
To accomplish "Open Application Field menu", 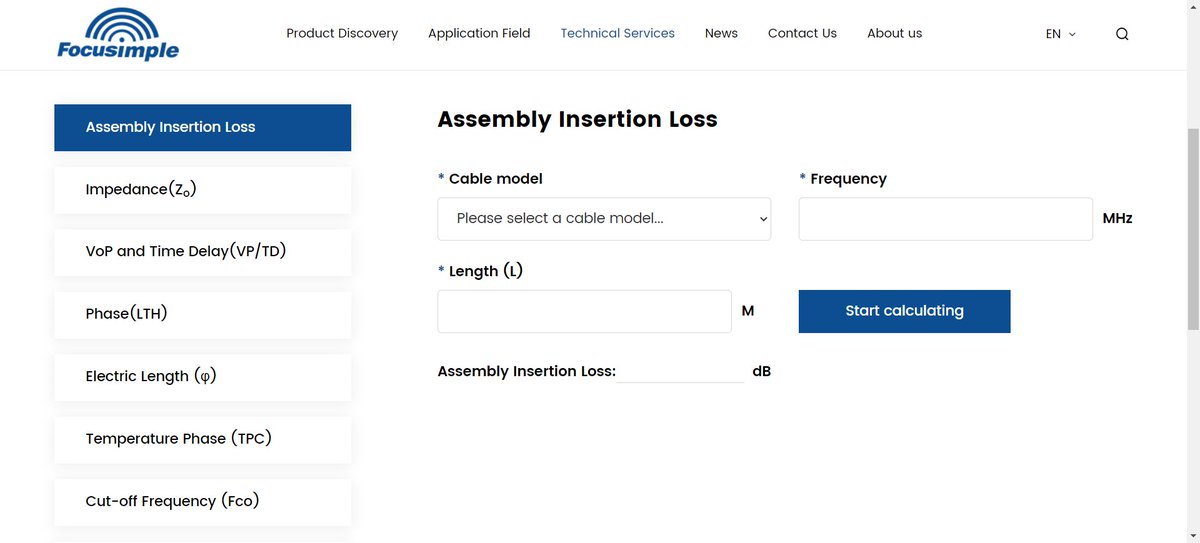I will [479, 33].
